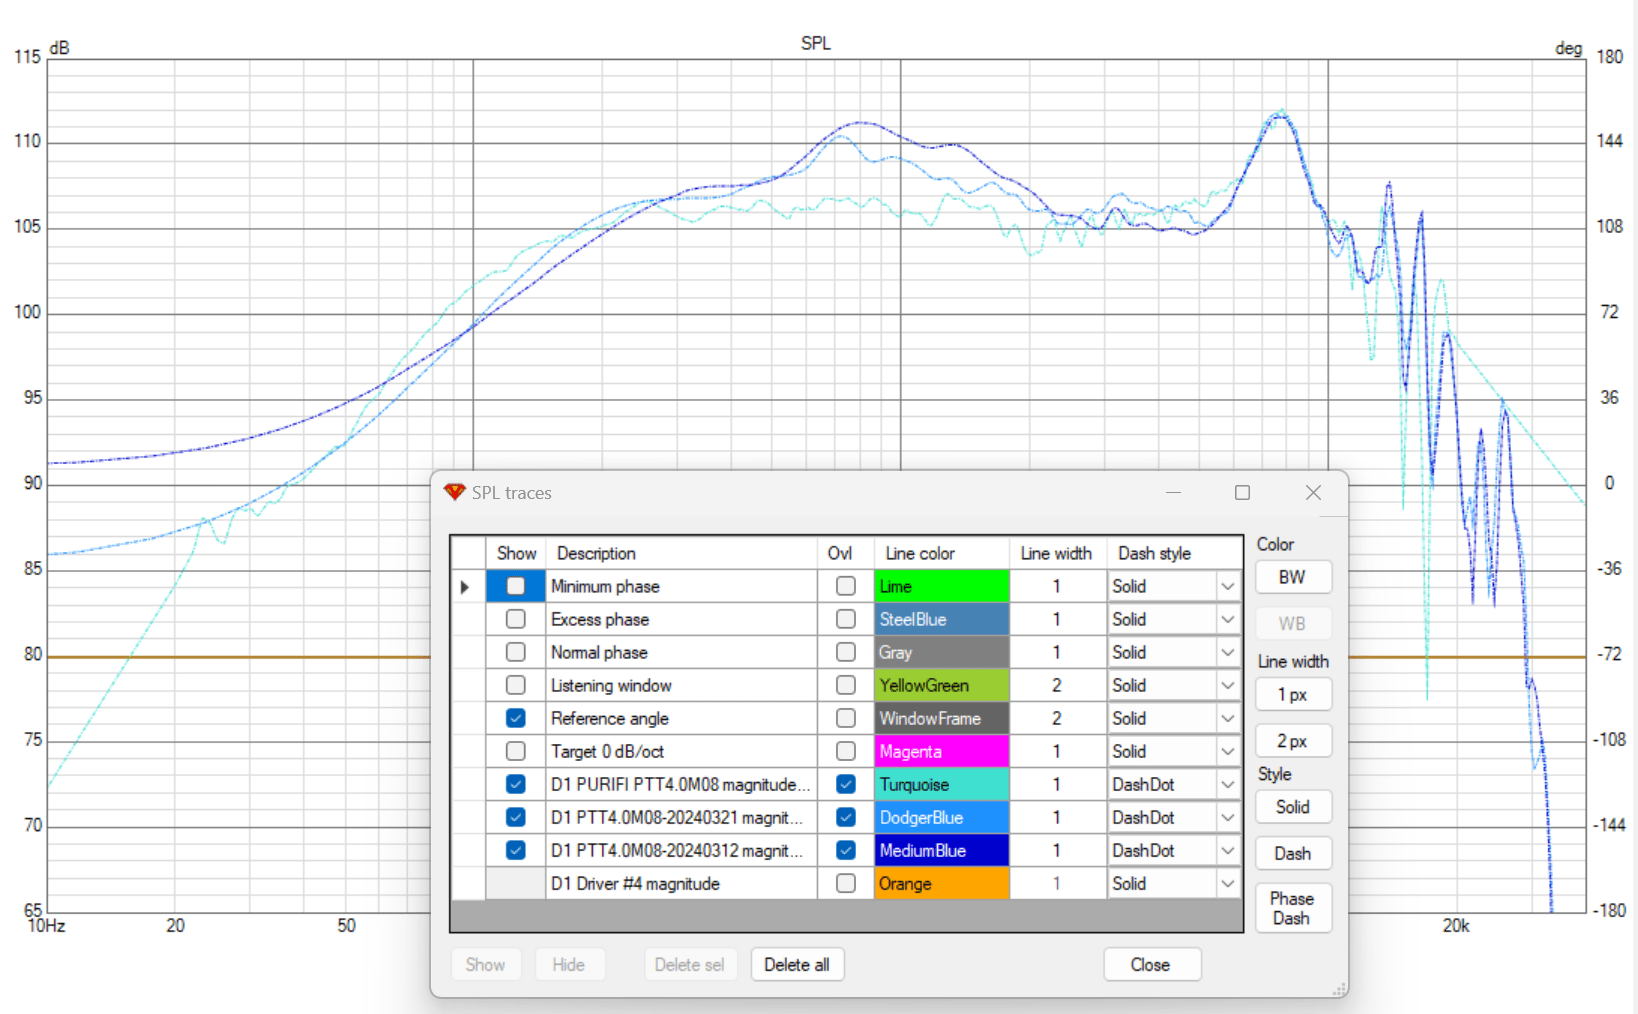
Task: Enable Ovl checkbox for Listening window
Action: (x=846, y=685)
